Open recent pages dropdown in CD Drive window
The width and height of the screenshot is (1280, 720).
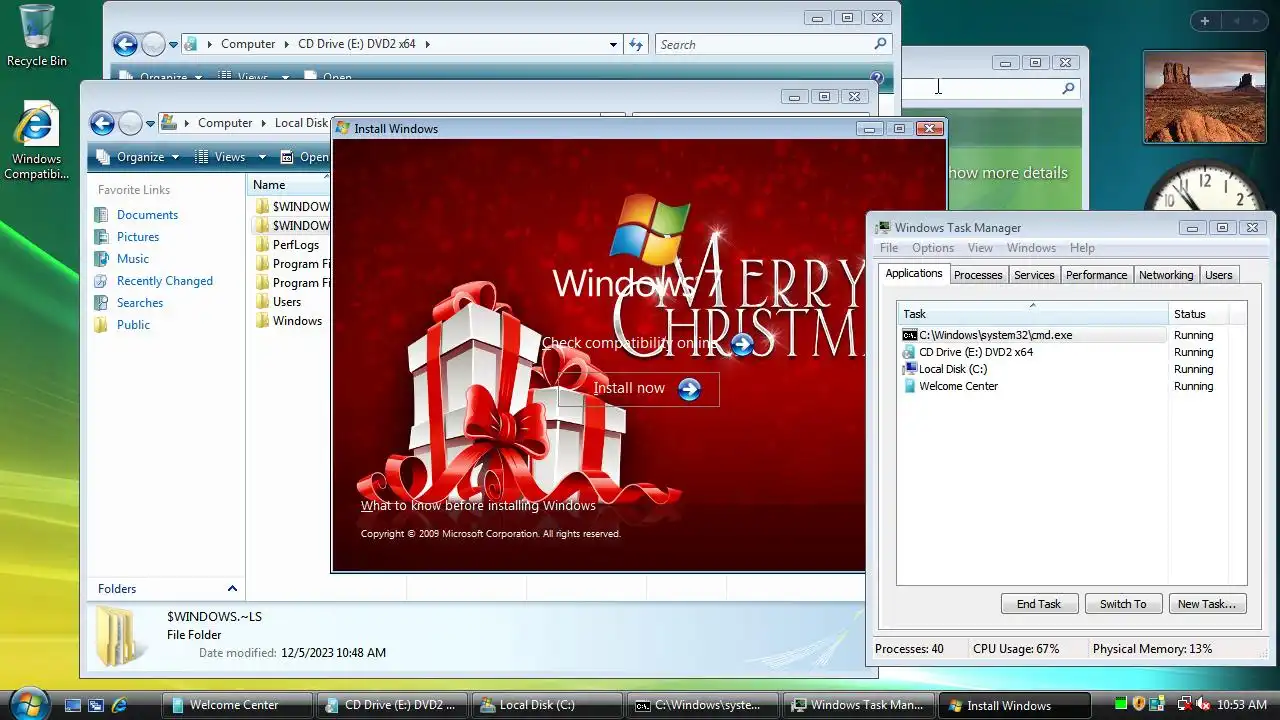(x=173, y=45)
